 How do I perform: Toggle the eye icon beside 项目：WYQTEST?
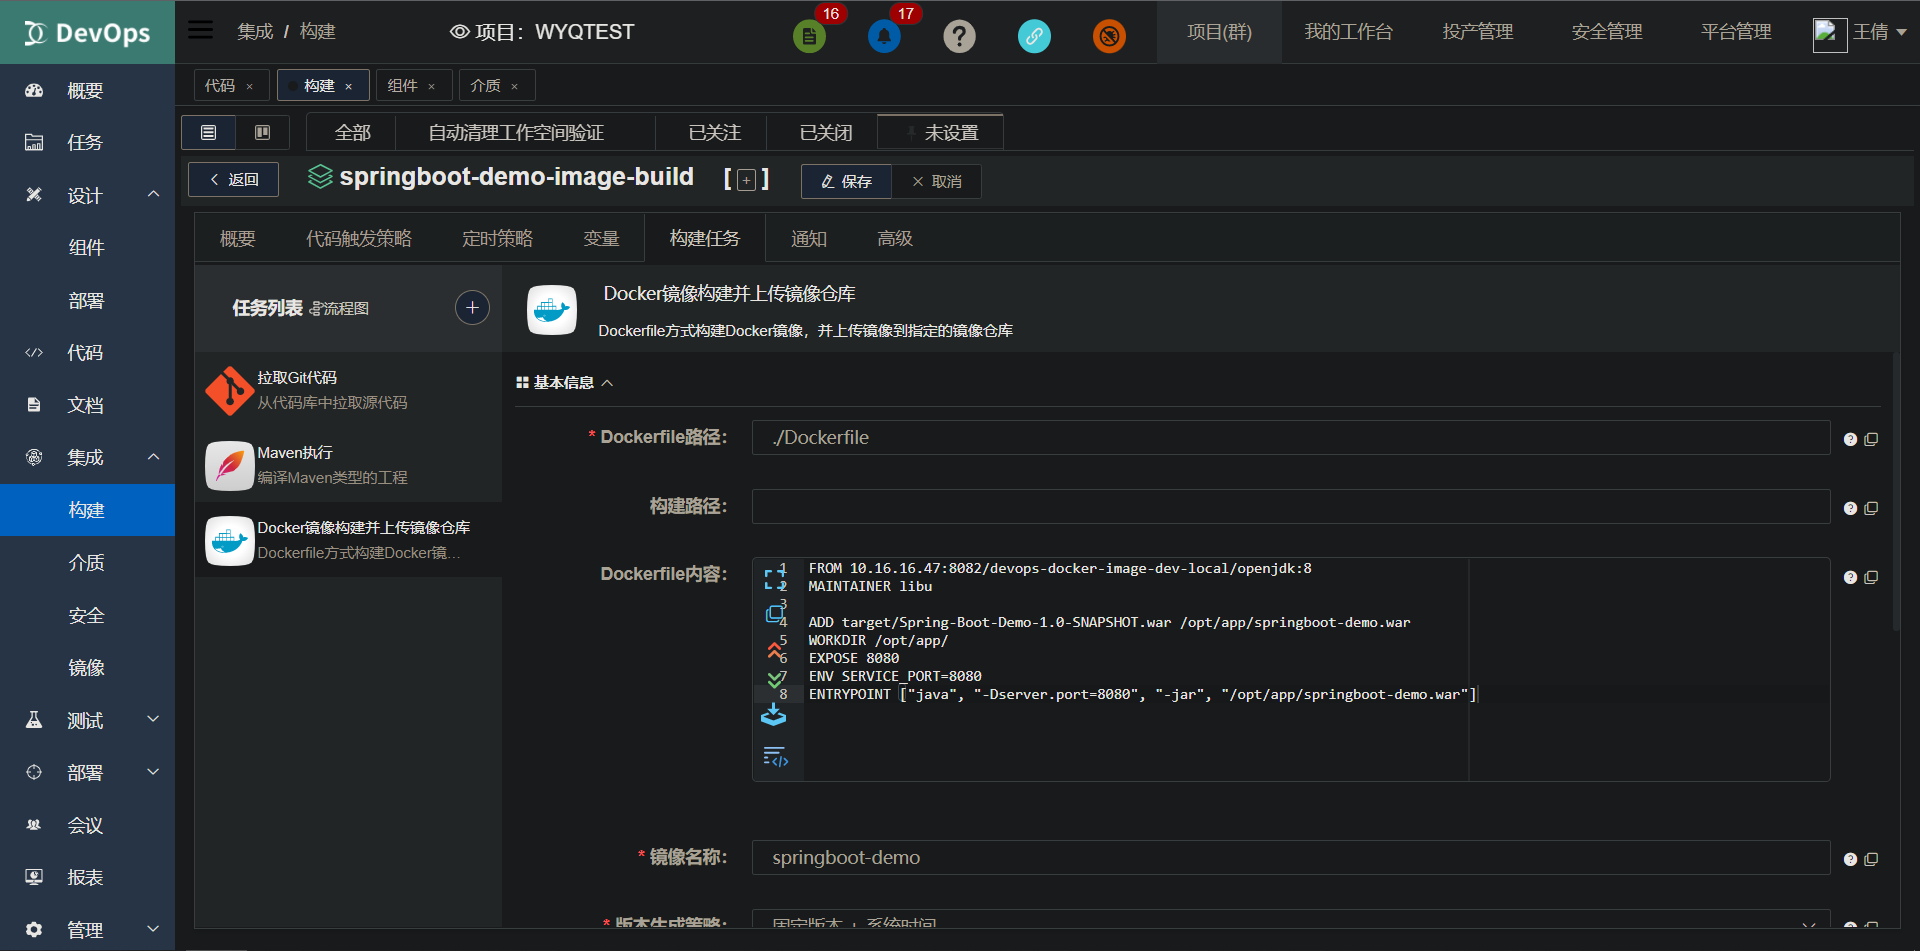459,31
